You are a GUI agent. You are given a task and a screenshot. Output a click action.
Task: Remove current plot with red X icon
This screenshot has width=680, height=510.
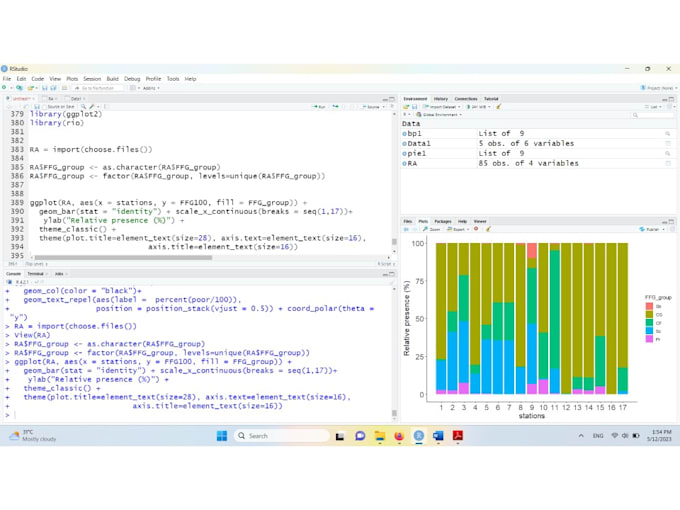click(x=476, y=229)
